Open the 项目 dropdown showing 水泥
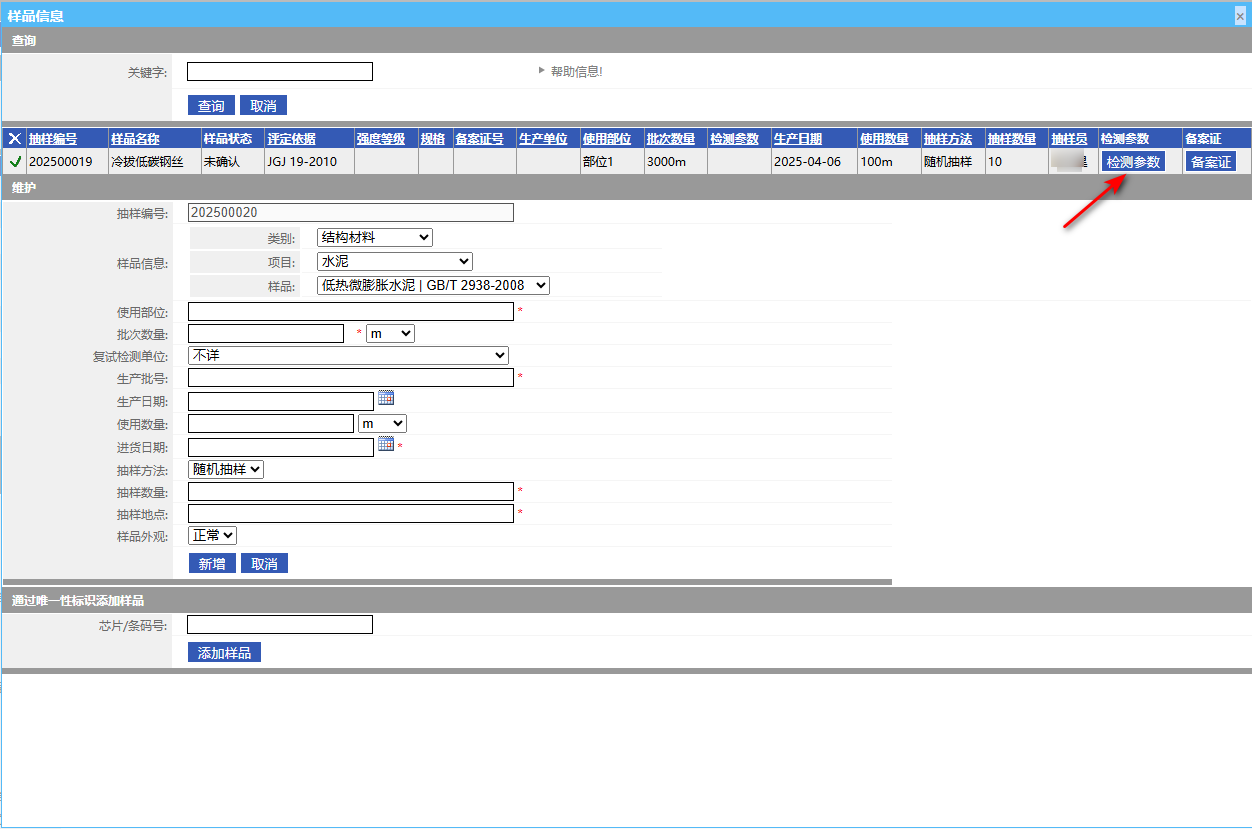1252x829 pixels. click(394, 261)
